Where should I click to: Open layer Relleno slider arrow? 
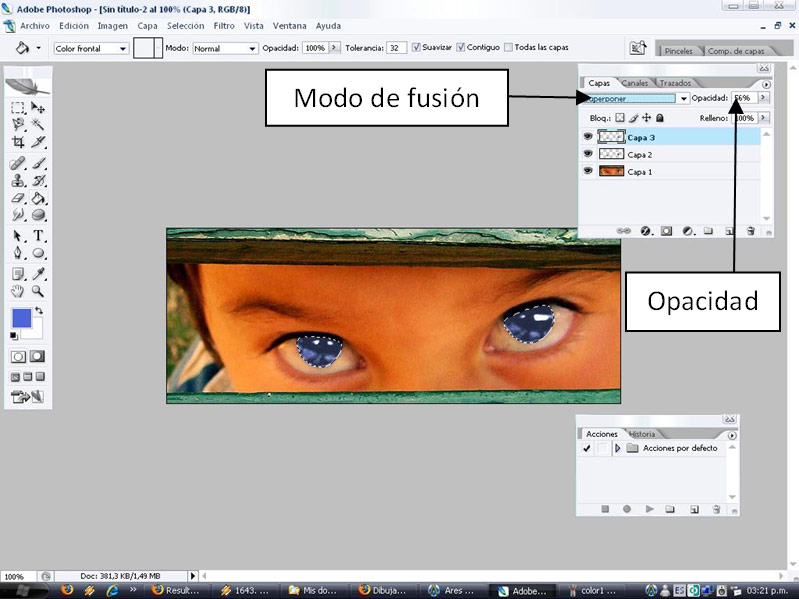point(763,118)
